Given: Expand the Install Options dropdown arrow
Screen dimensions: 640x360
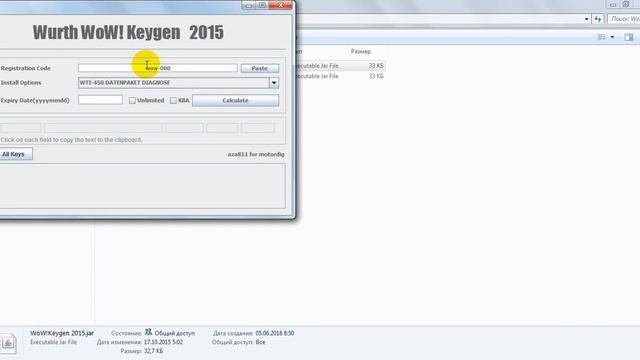Looking at the screenshot, I should click(x=274, y=83).
